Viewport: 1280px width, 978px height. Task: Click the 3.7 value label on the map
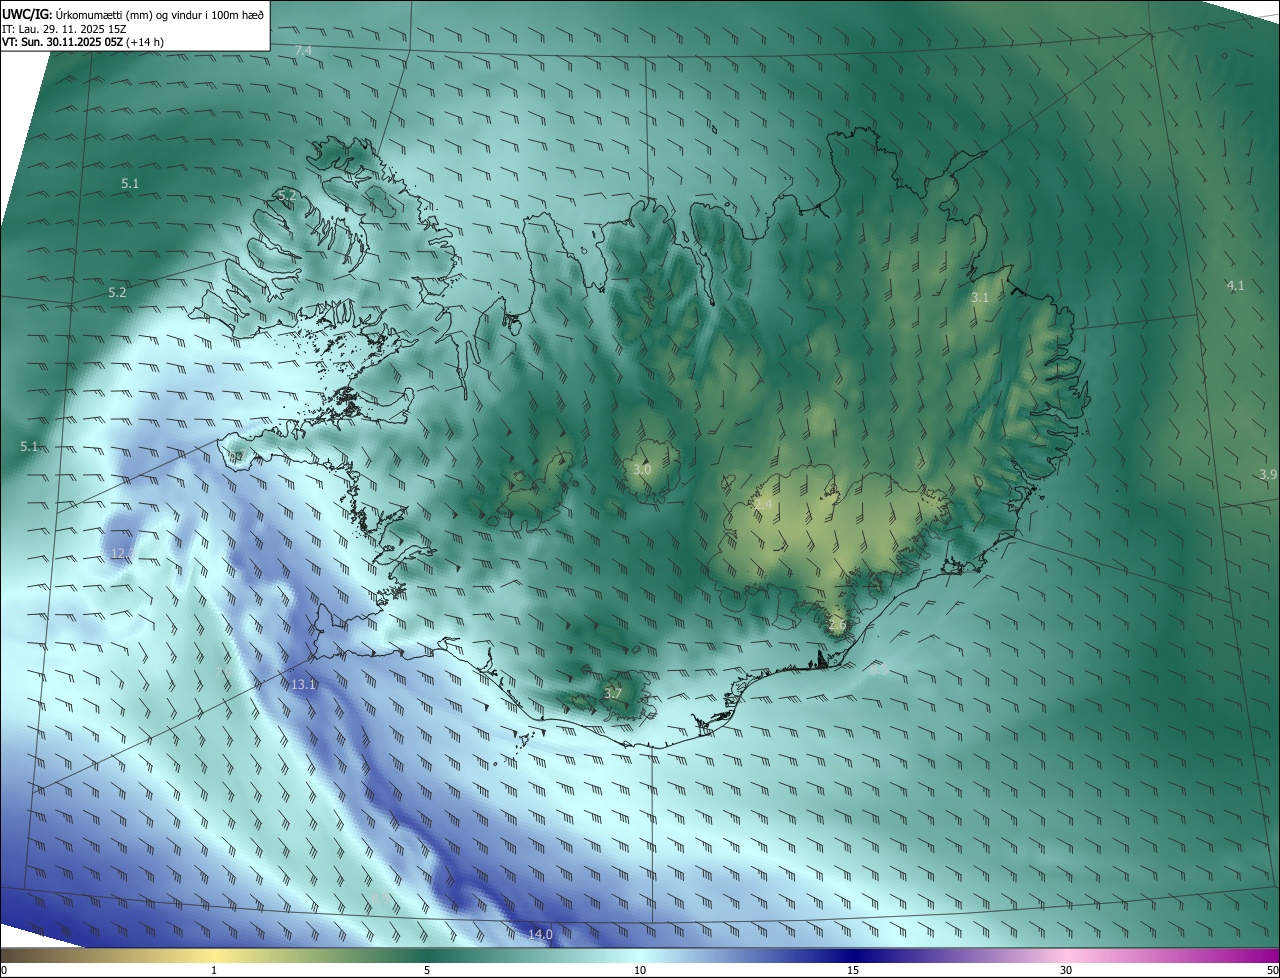[613, 693]
